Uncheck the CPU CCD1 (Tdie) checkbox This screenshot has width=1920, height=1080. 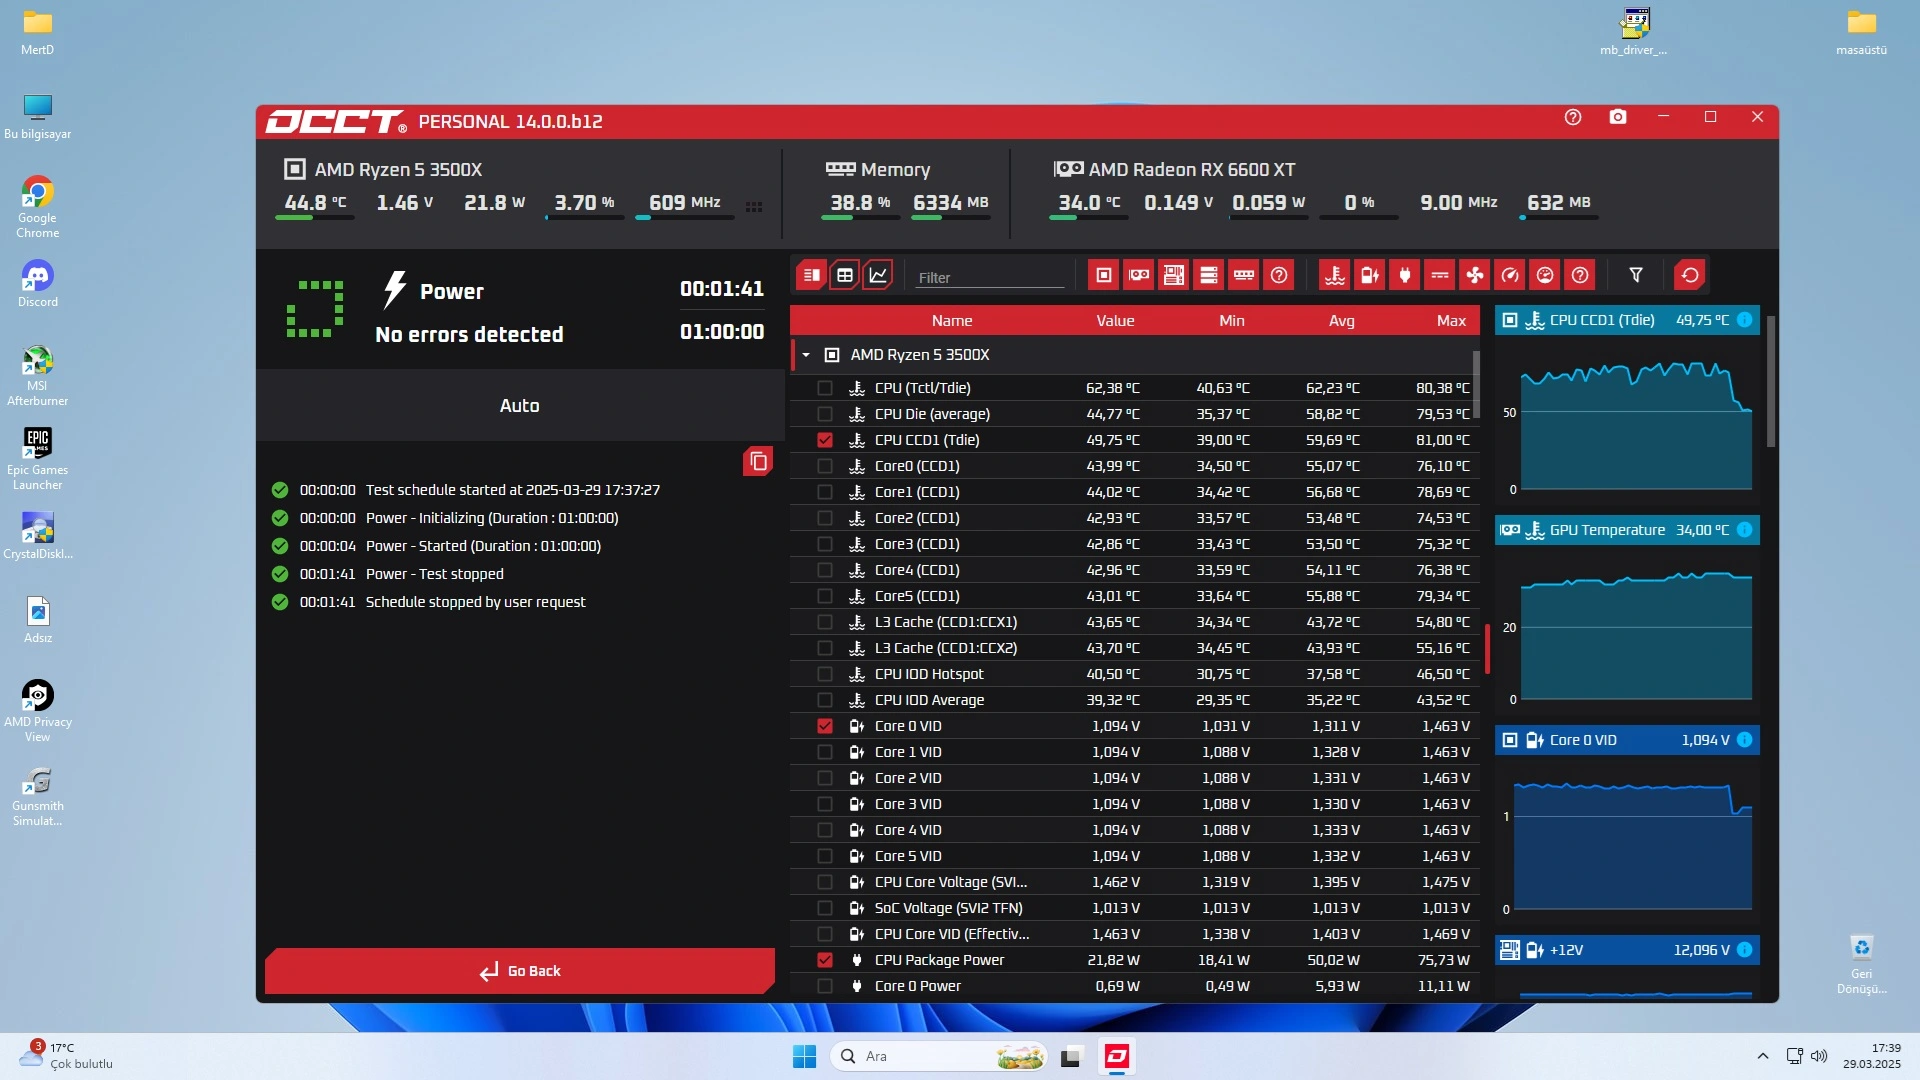825,440
